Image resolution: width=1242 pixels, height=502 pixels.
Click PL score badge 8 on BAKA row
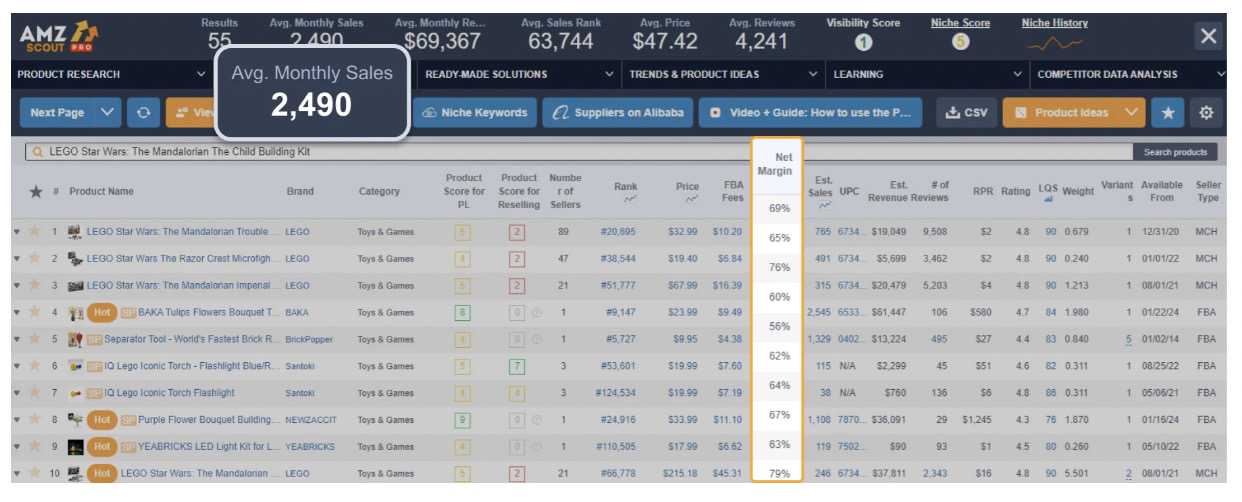pos(461,312)
